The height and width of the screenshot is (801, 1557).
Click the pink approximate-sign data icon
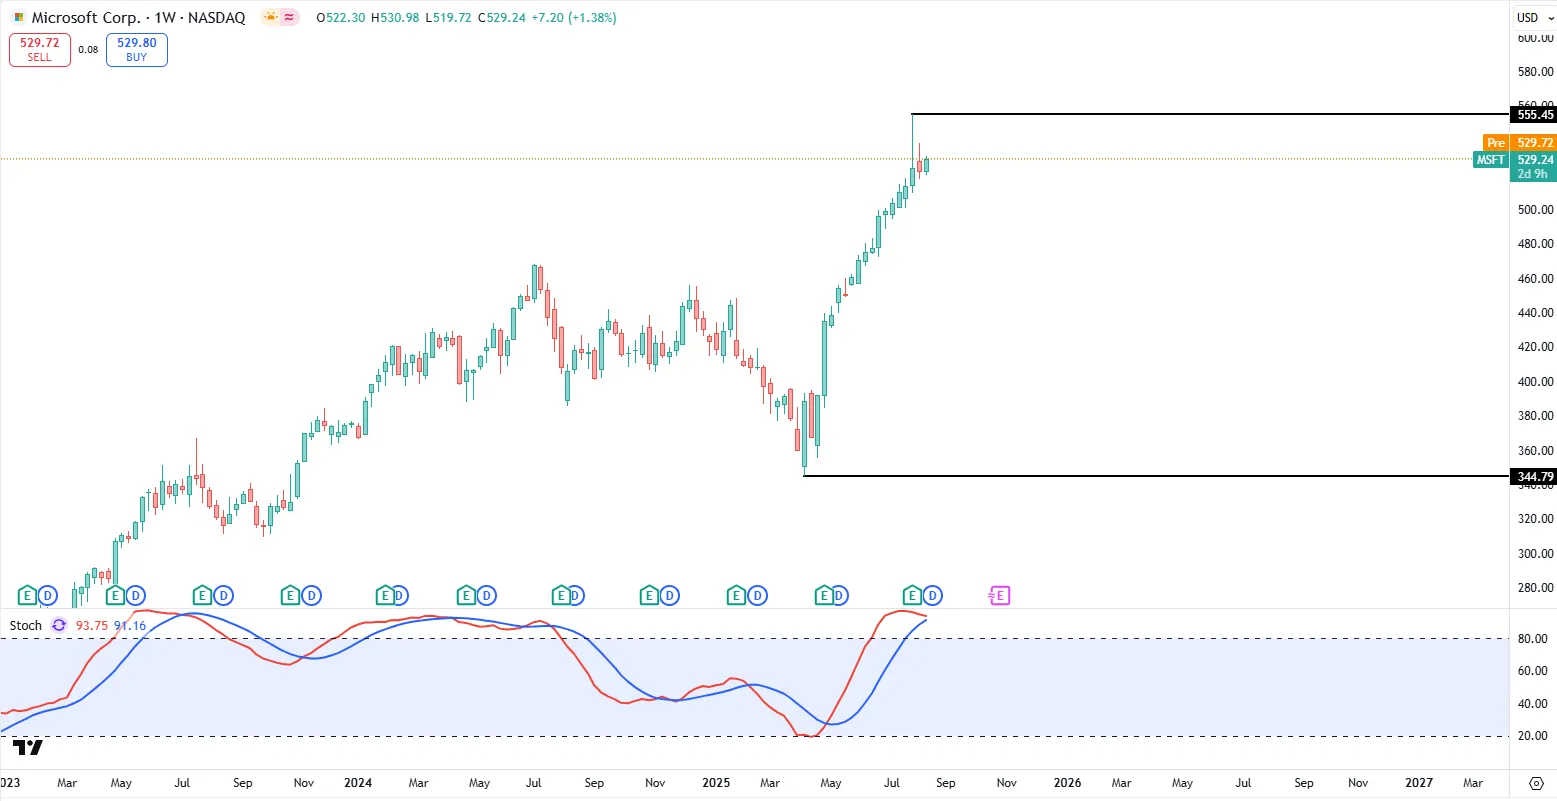[290, 18]
